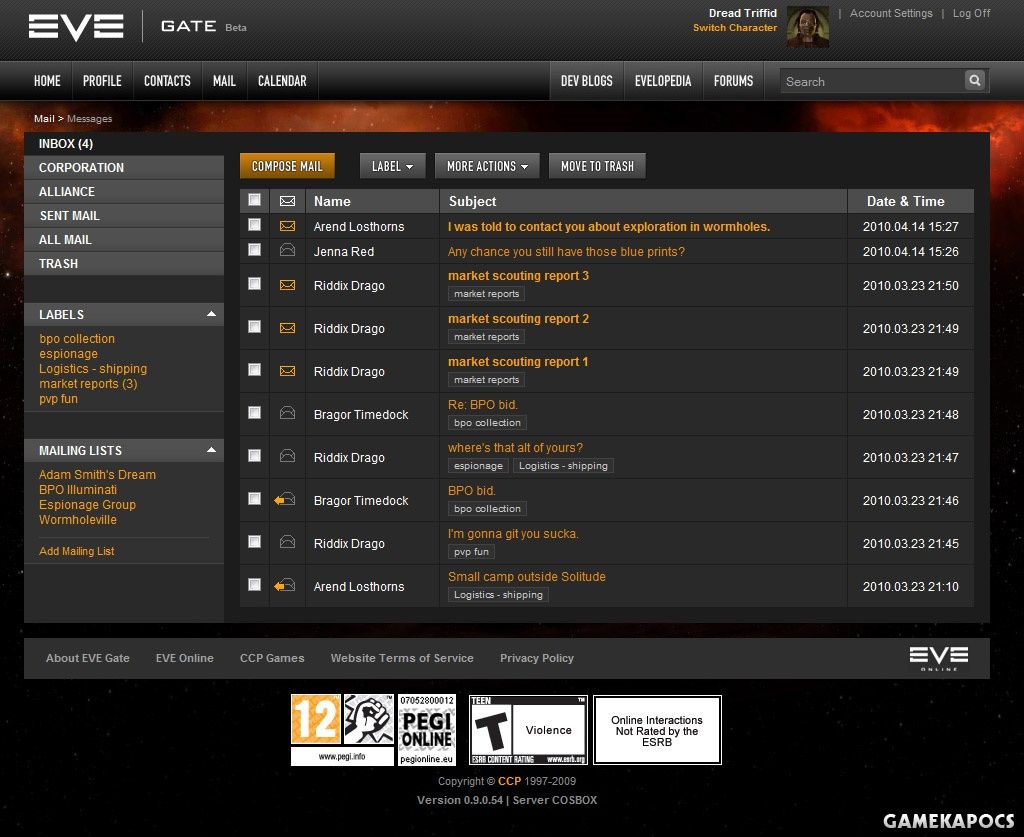Check the Small camp outside Solitude checkbox

255,585
